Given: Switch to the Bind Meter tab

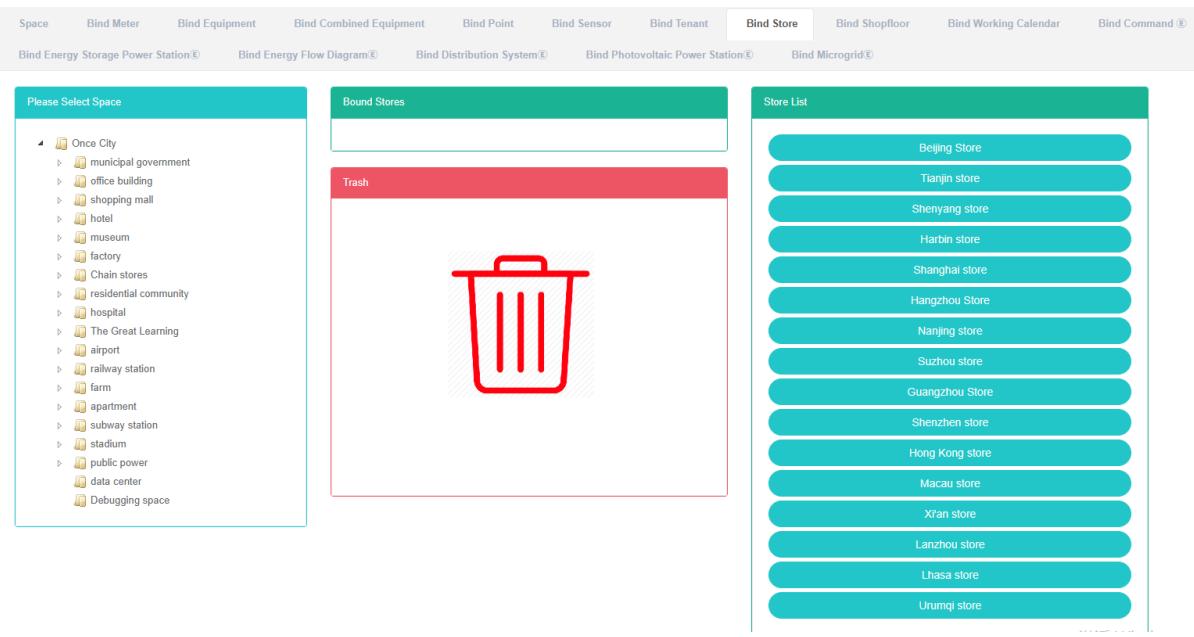Looking at the screenshot, I should pyautogui.click(x=113, y=23).
